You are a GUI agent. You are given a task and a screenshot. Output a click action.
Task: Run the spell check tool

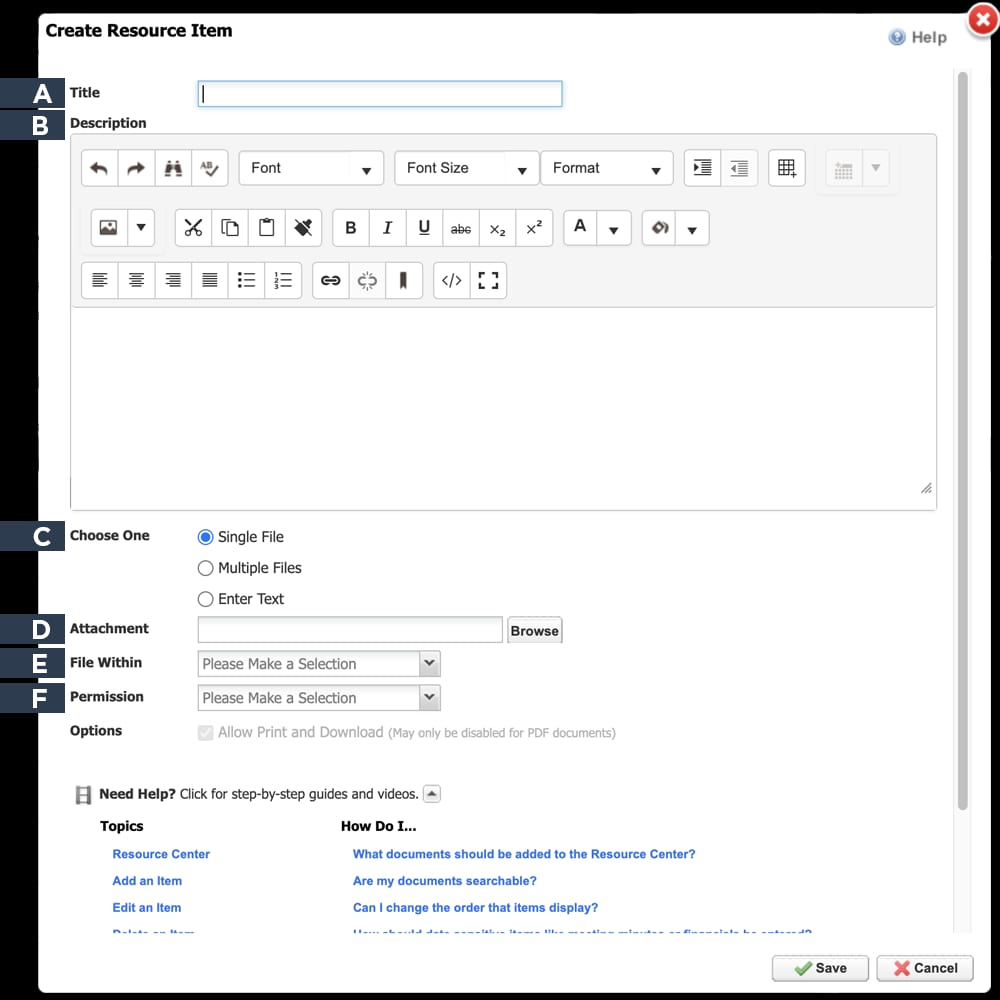(x=209, y=168)
